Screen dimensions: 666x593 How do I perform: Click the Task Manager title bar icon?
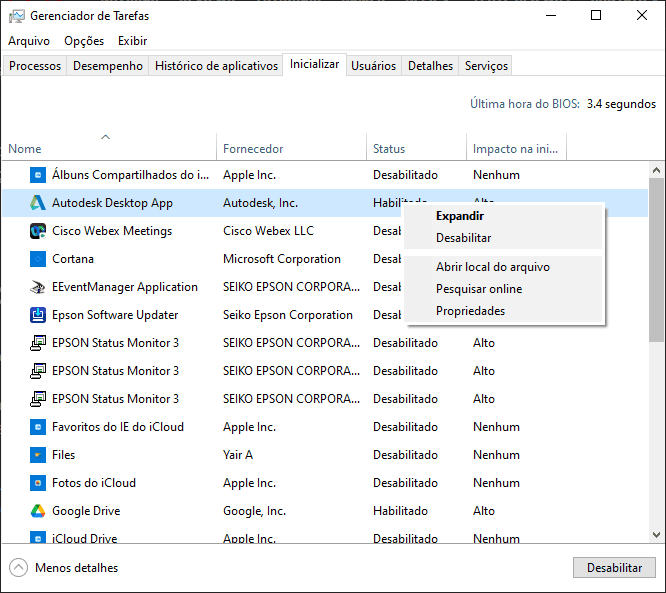click(x=17, y=16)
